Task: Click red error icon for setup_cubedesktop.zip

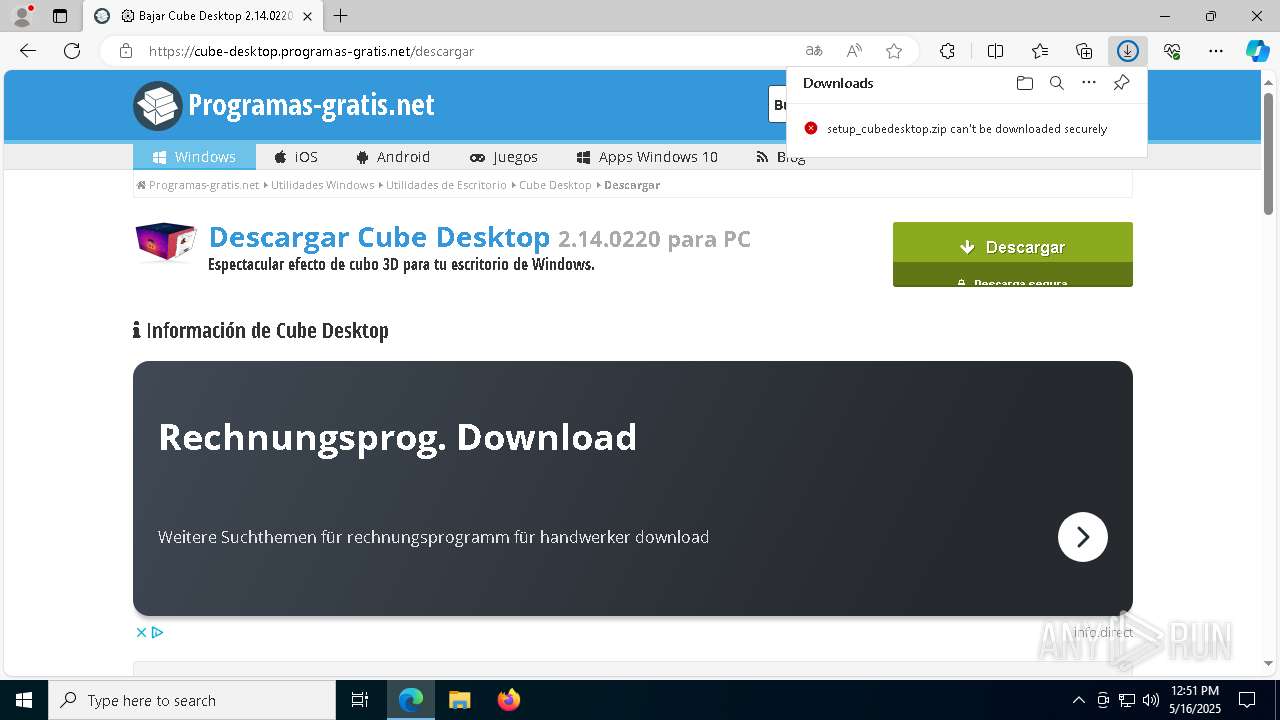Action: [x=811, y=128]
